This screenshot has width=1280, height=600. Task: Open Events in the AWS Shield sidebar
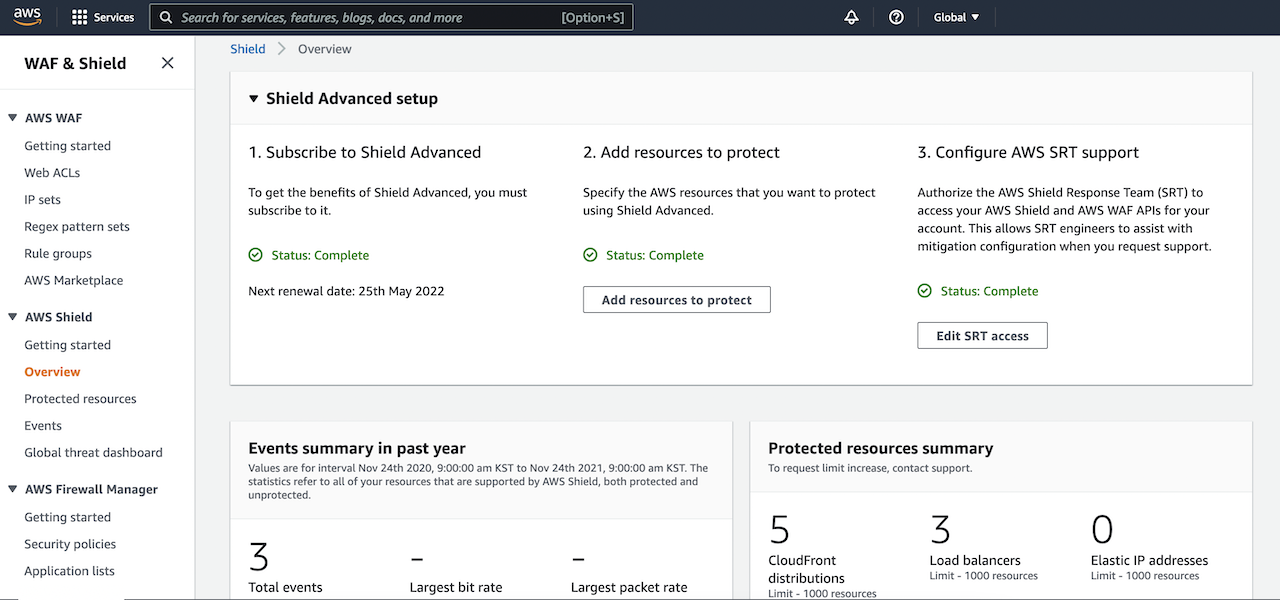click(43, 425)
